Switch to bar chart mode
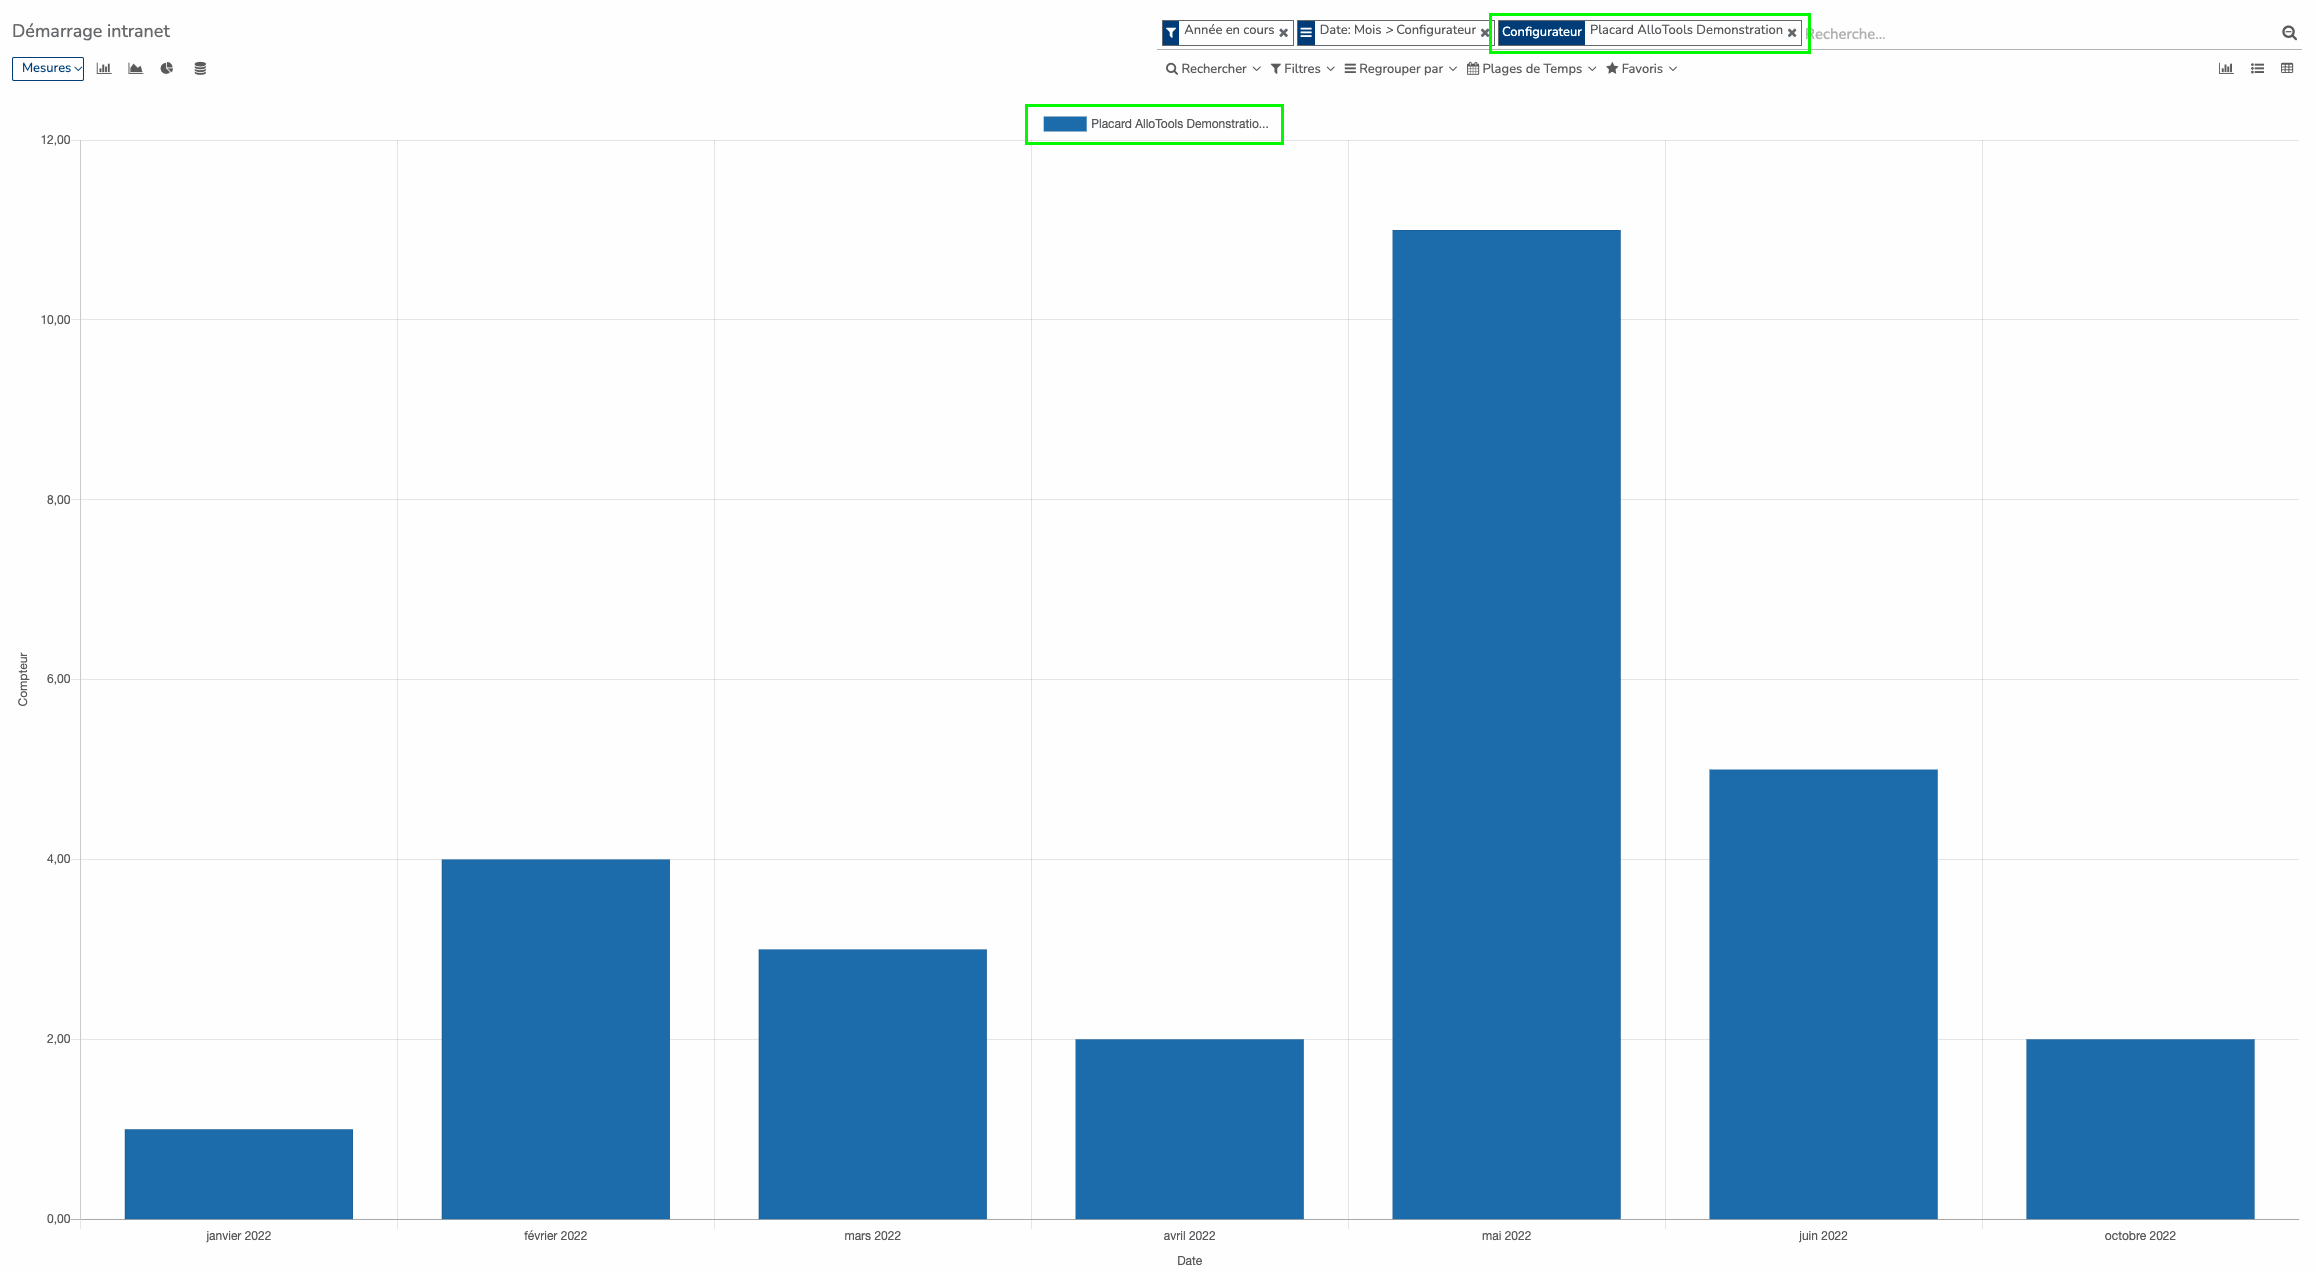The image size is (2316, 1272). click(104, 68)
